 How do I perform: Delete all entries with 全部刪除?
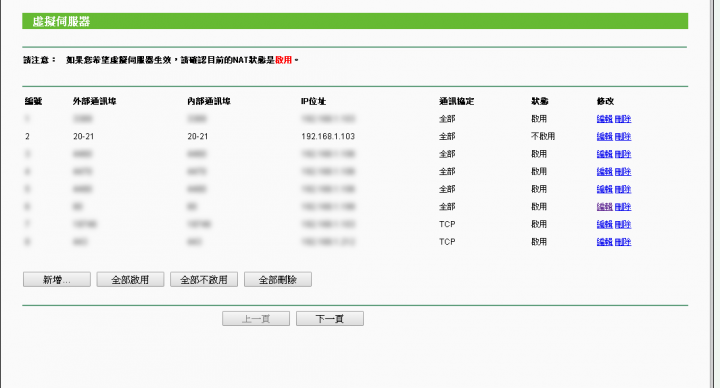pos(278,280)
